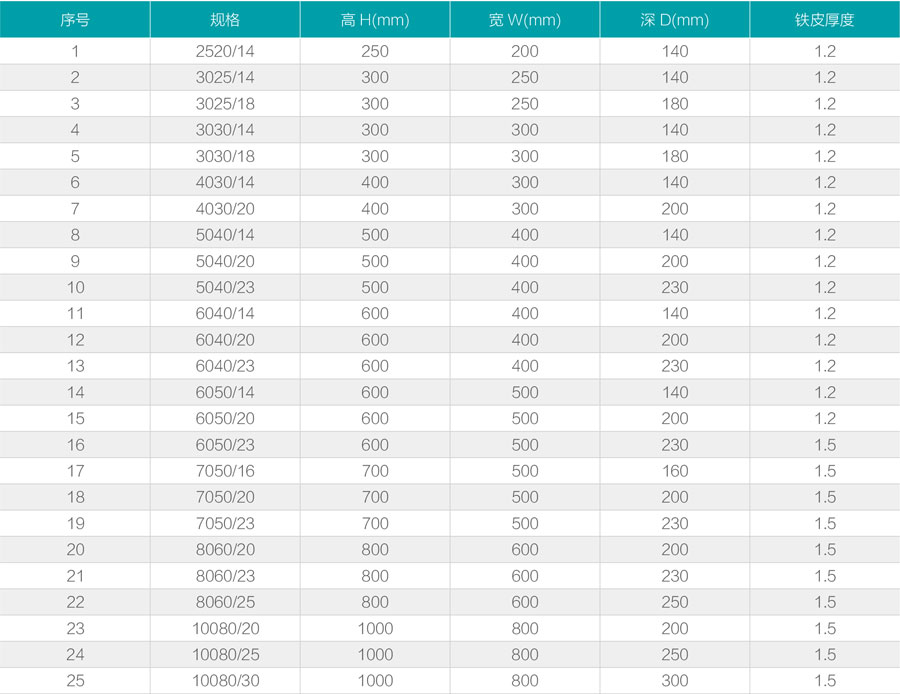The height and width of the screenshot is (694, 900).
Task: Click the 规格 column header
Action: (x=225, y=20)
